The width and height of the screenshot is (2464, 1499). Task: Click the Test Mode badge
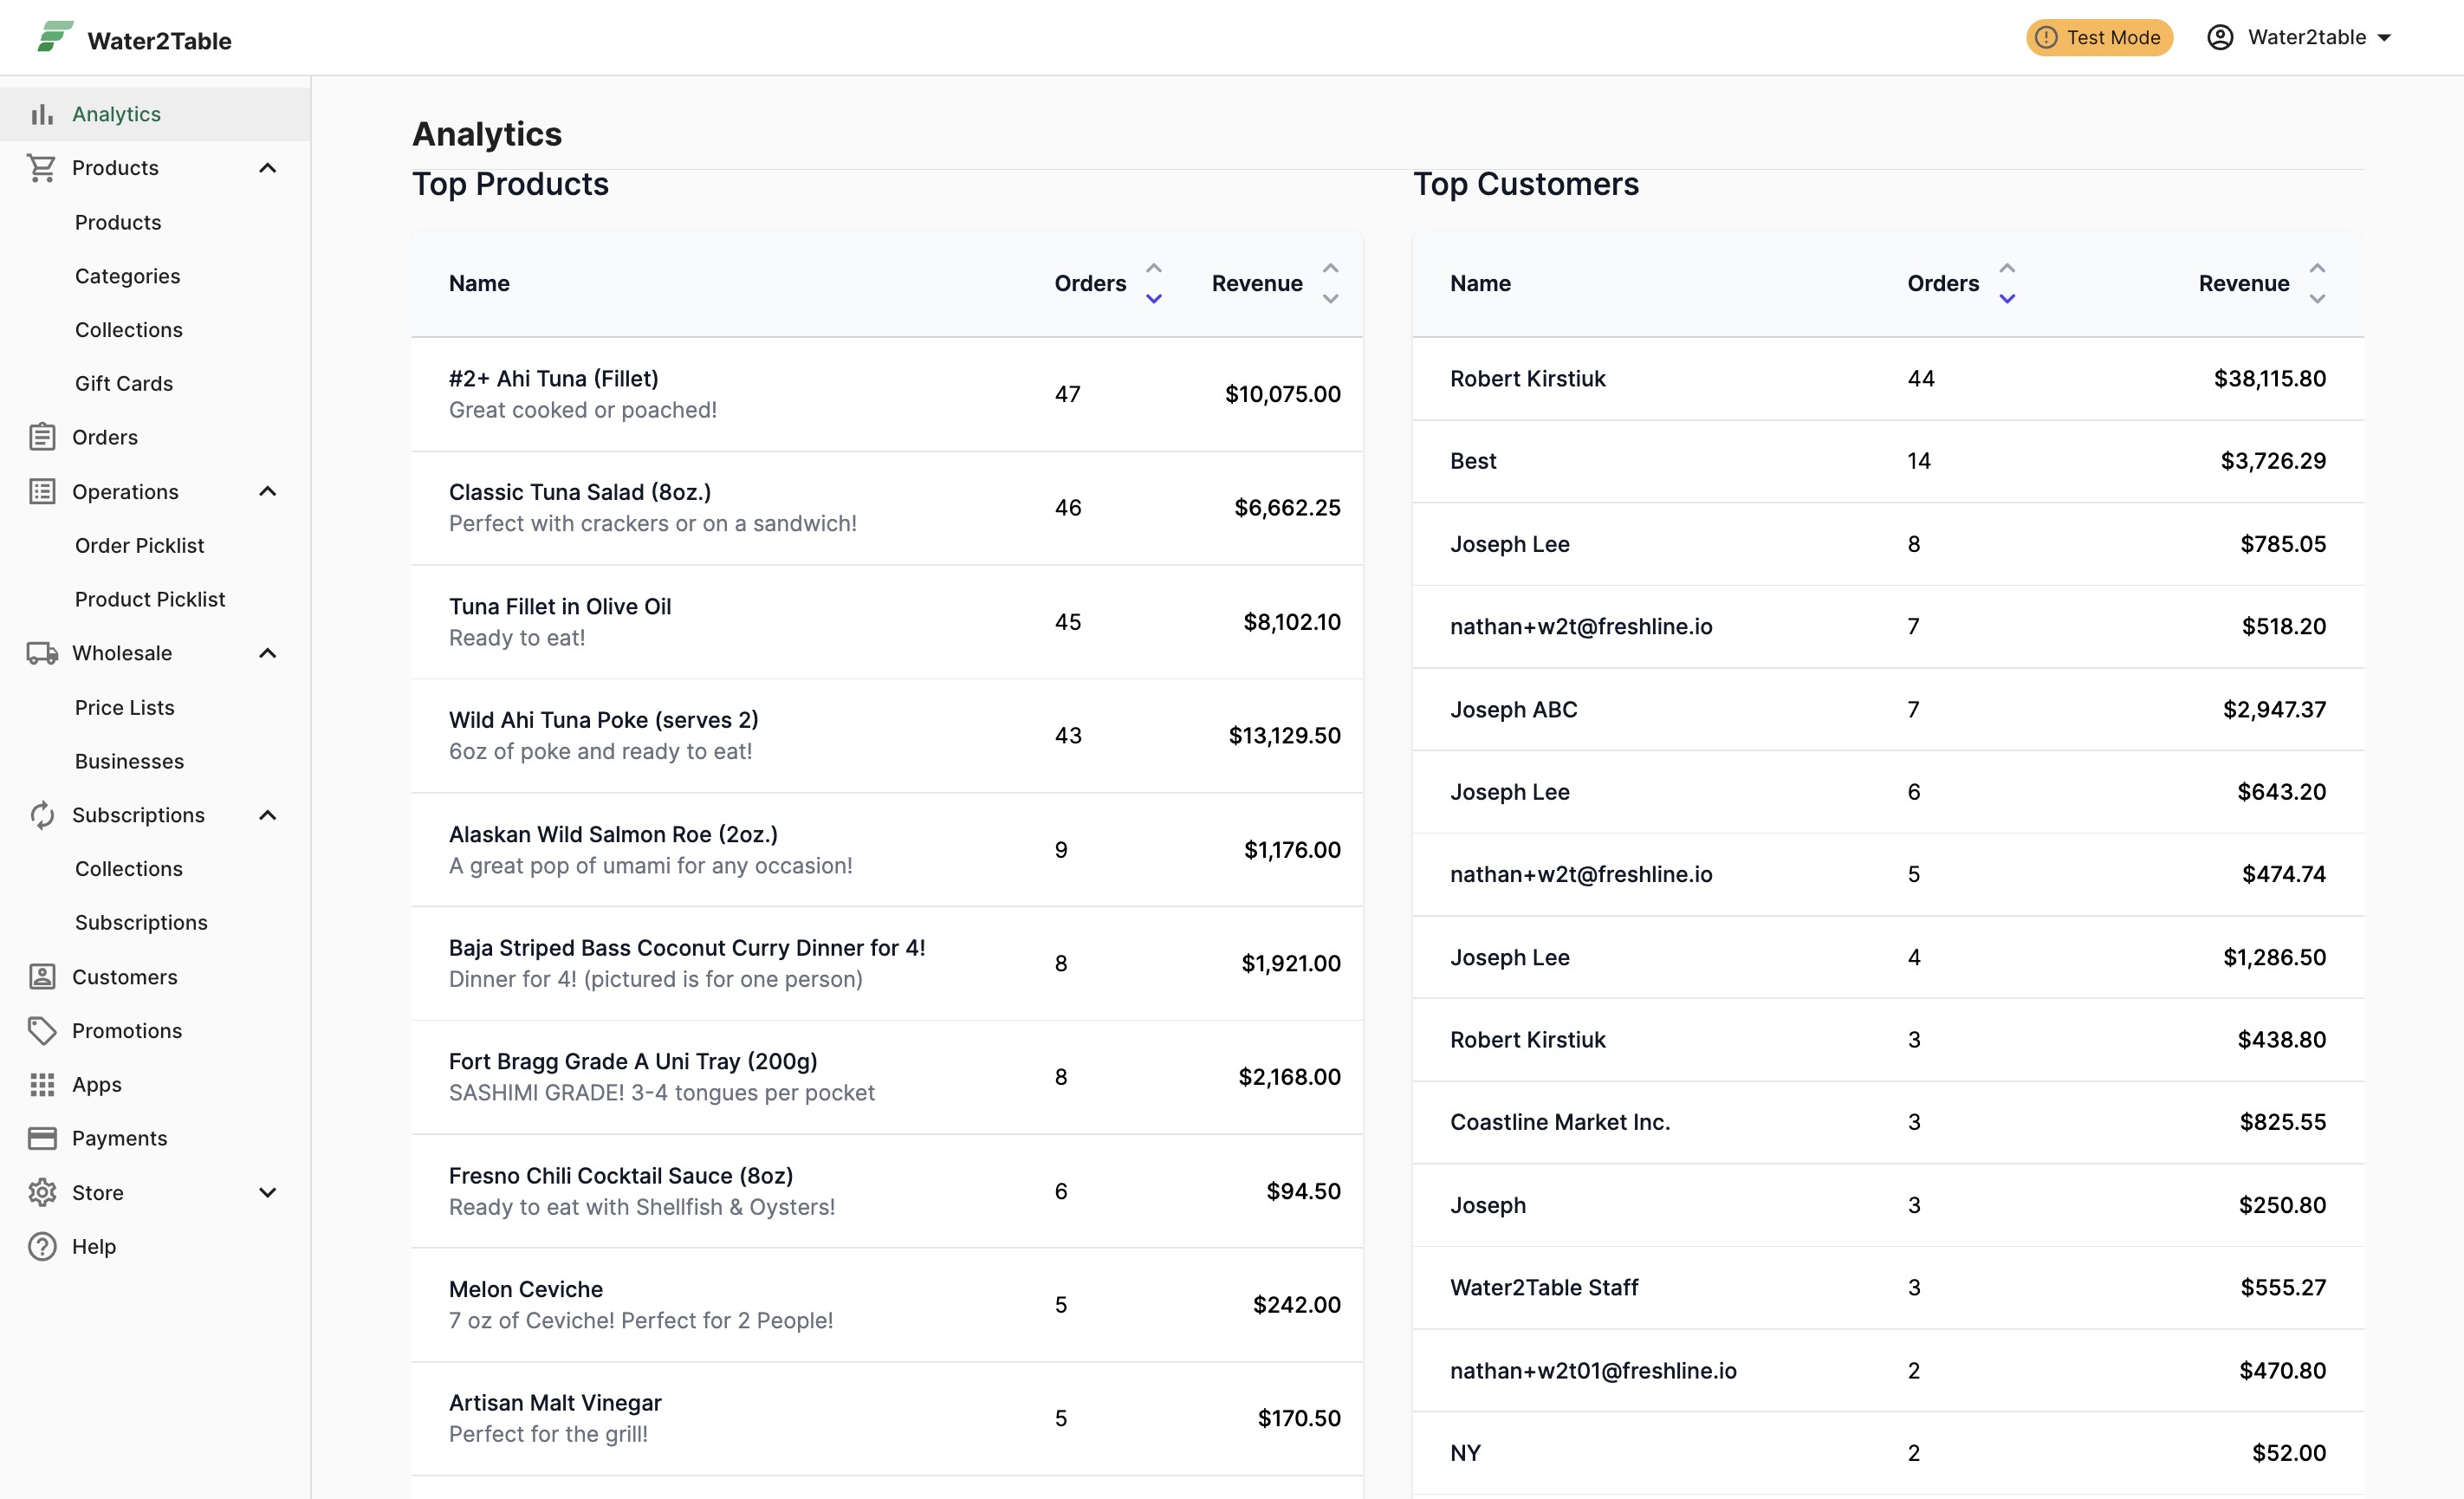tap(2099, 37)
